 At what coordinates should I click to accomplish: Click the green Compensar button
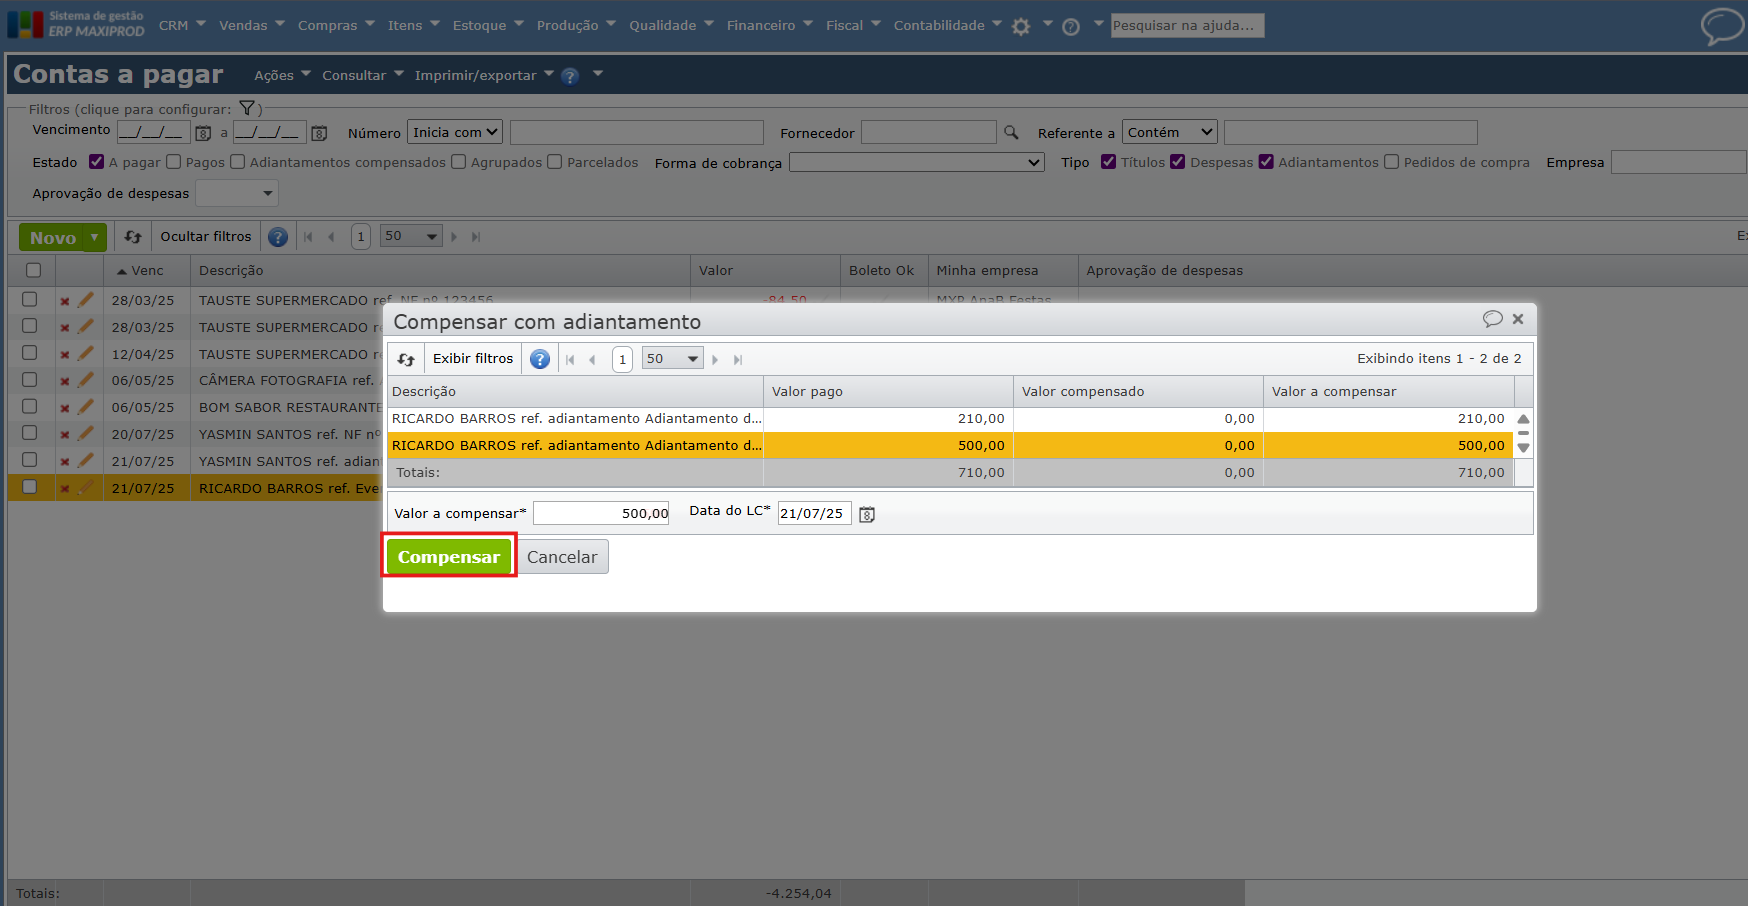(x=449, y=557)
